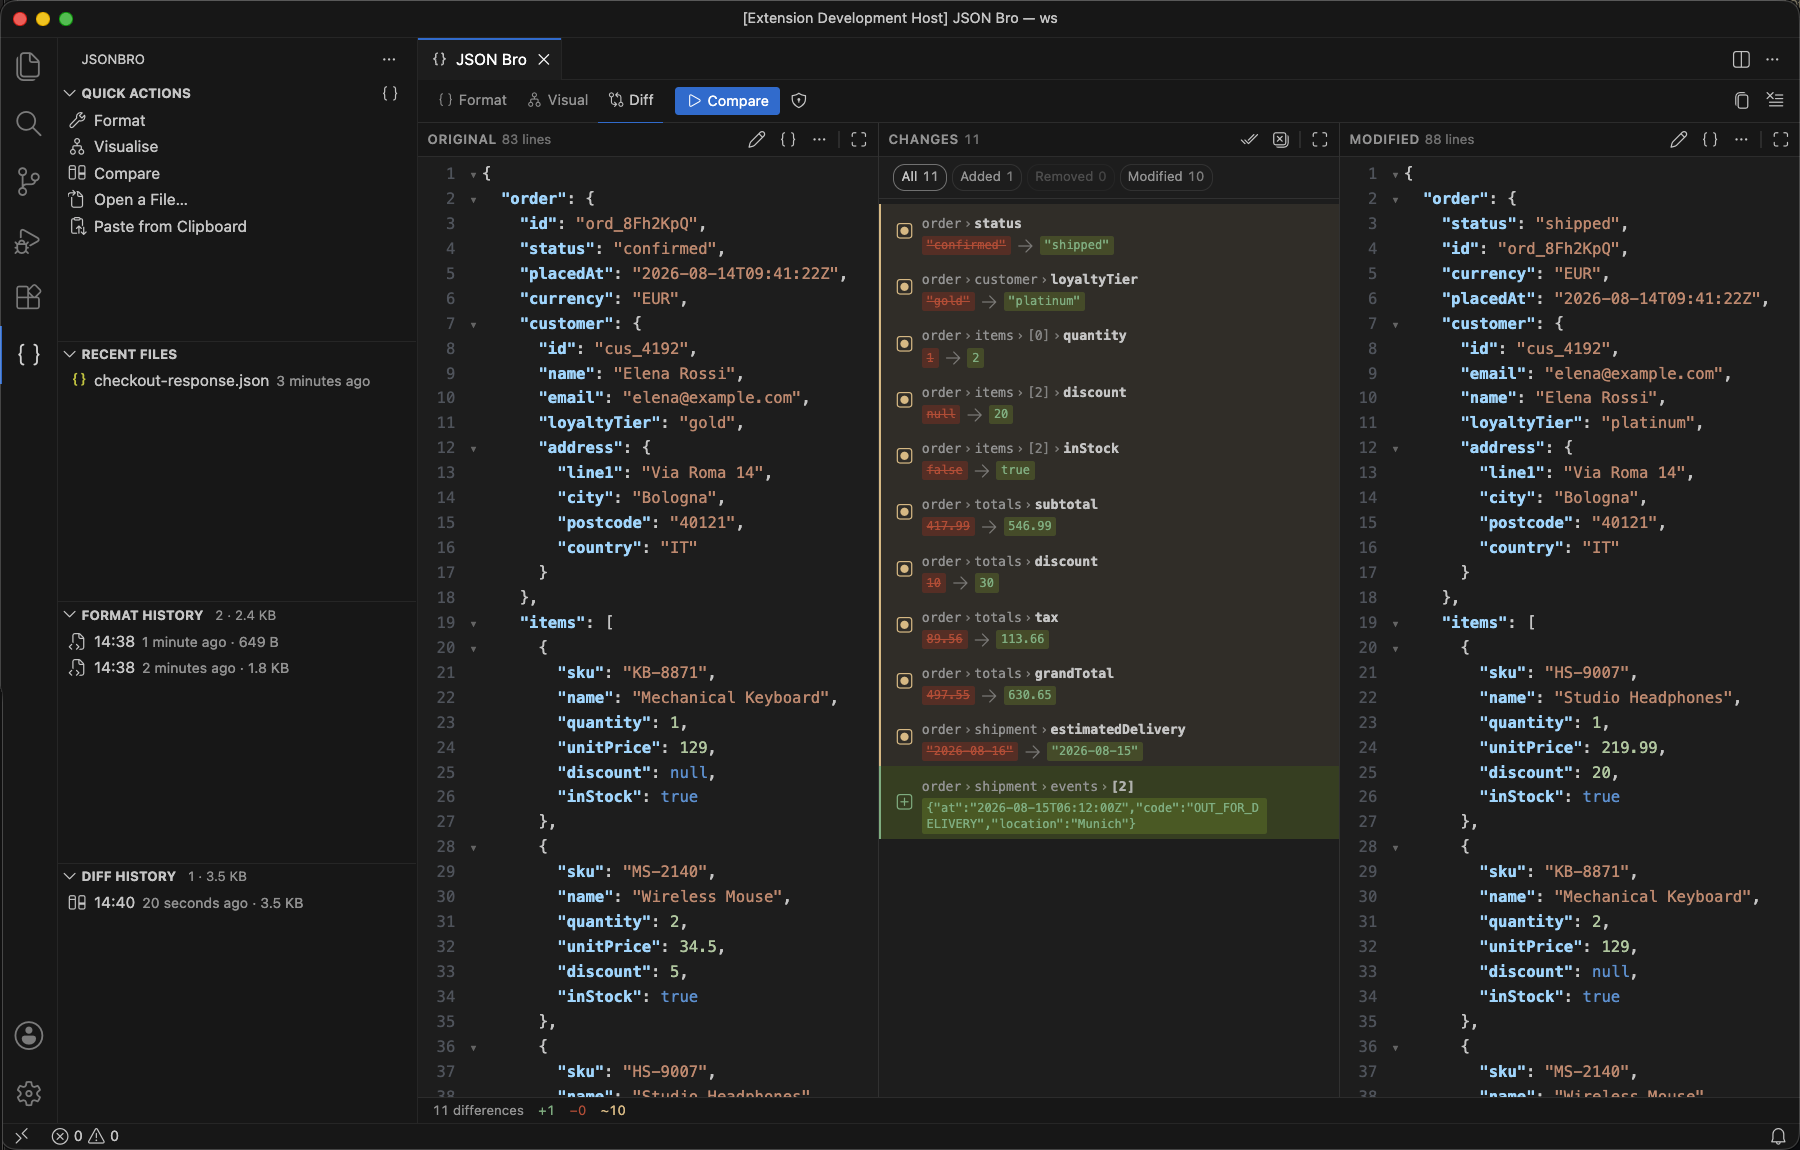Click the blue Compare button
This screenshot has height=1150, width=1800.
727,101
